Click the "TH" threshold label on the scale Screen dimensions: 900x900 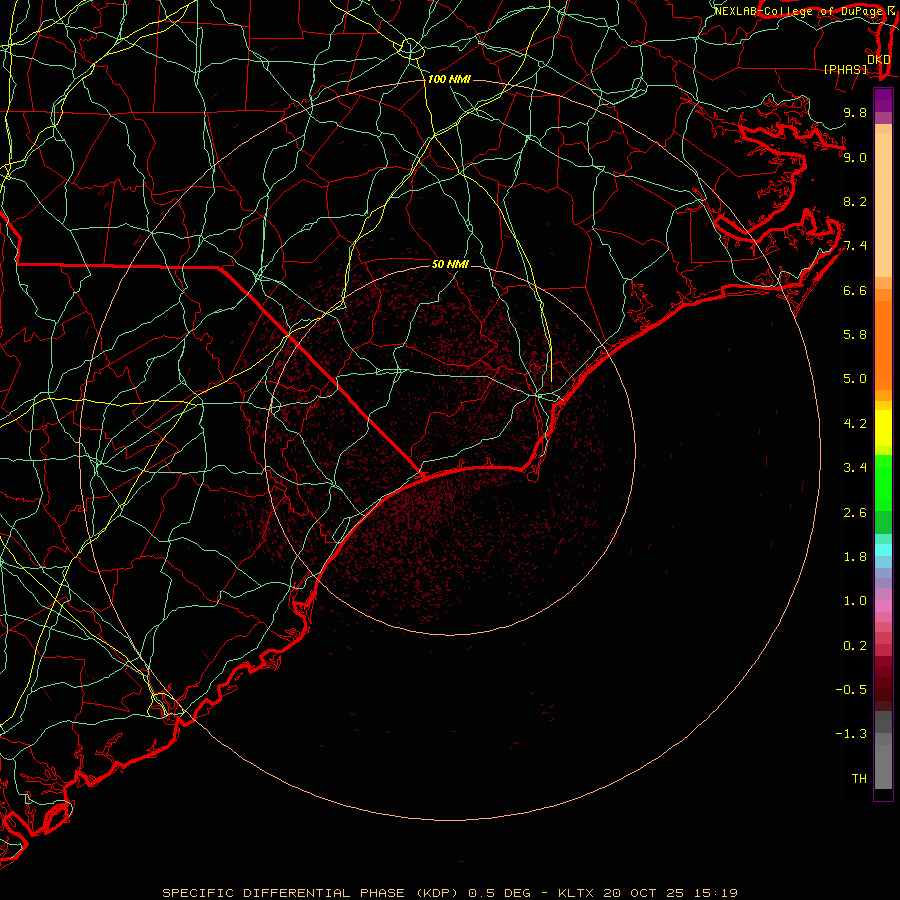click(x=859, y=779)
